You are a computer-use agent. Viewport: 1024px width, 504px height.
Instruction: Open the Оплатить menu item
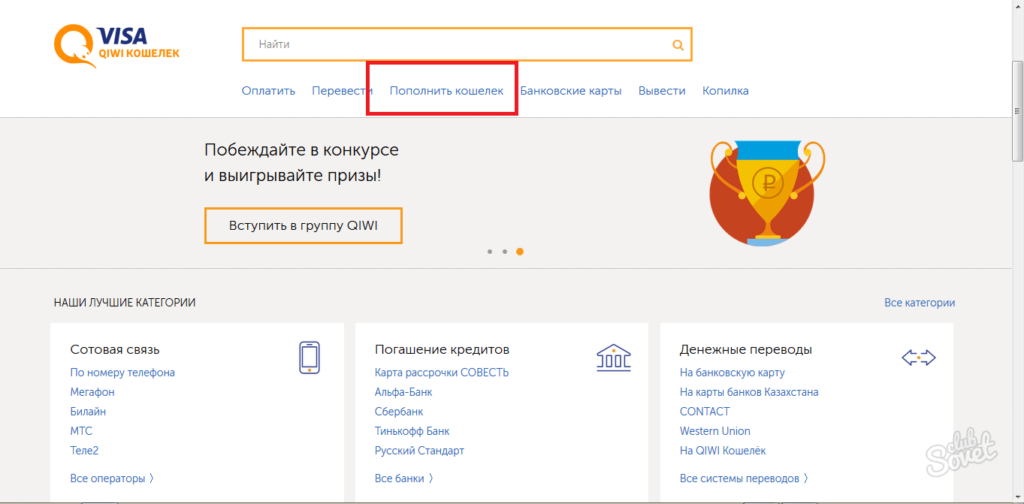coord(268,91)
